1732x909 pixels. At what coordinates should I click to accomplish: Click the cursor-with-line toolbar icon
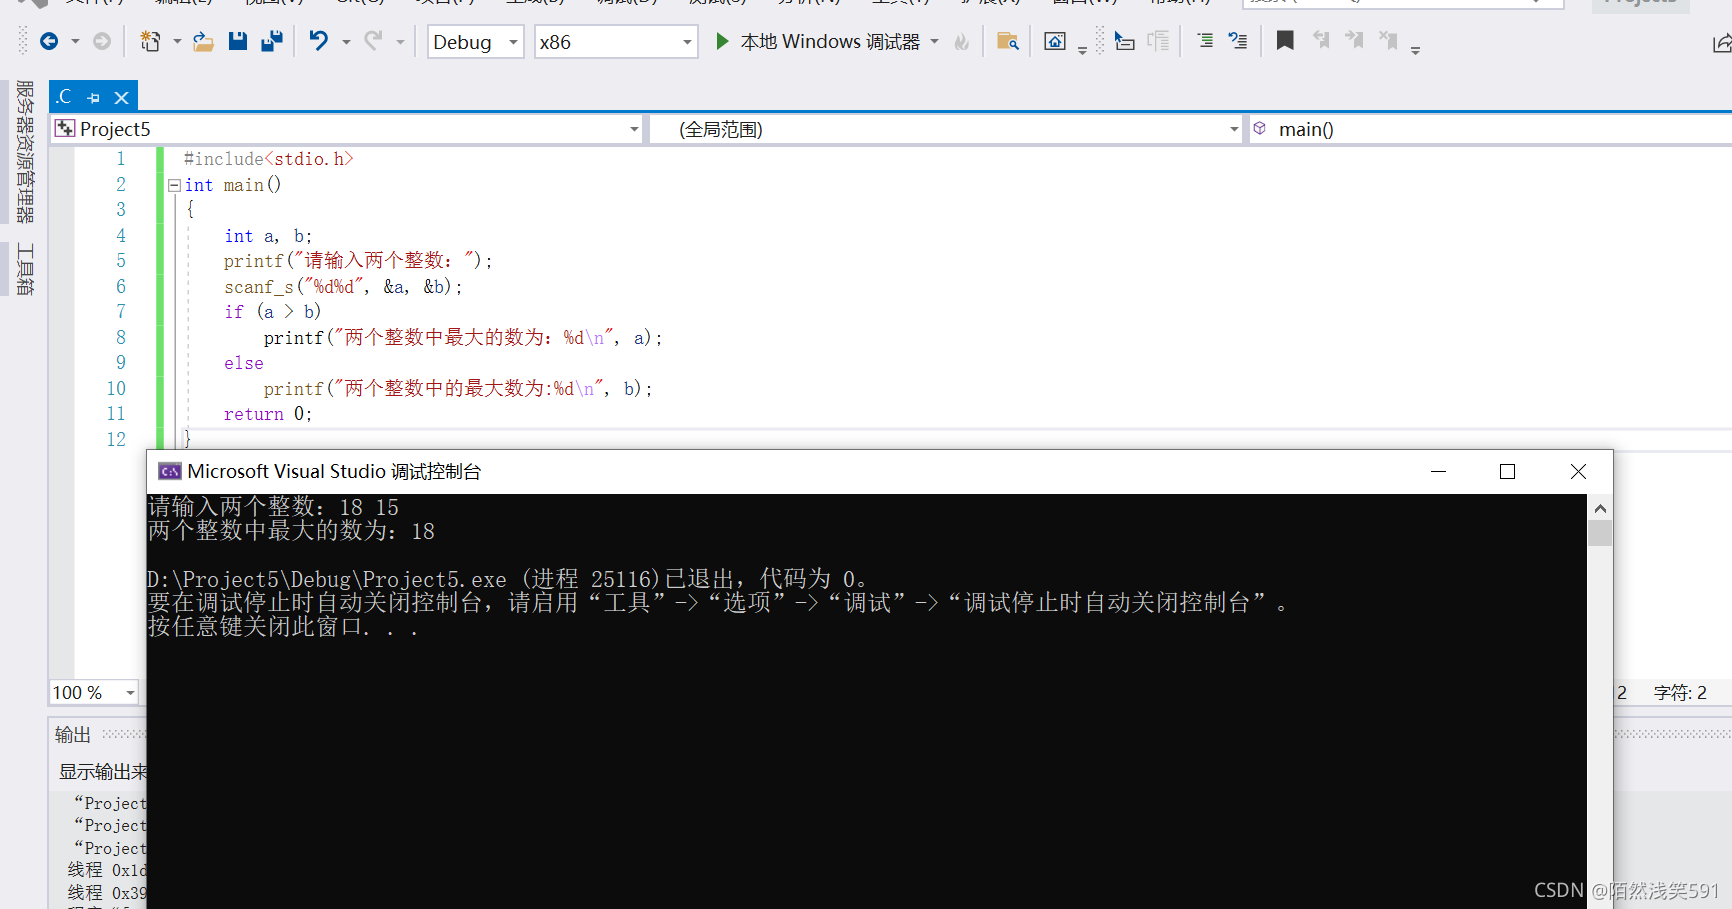pyautogui.click(x=1125, y=41)
